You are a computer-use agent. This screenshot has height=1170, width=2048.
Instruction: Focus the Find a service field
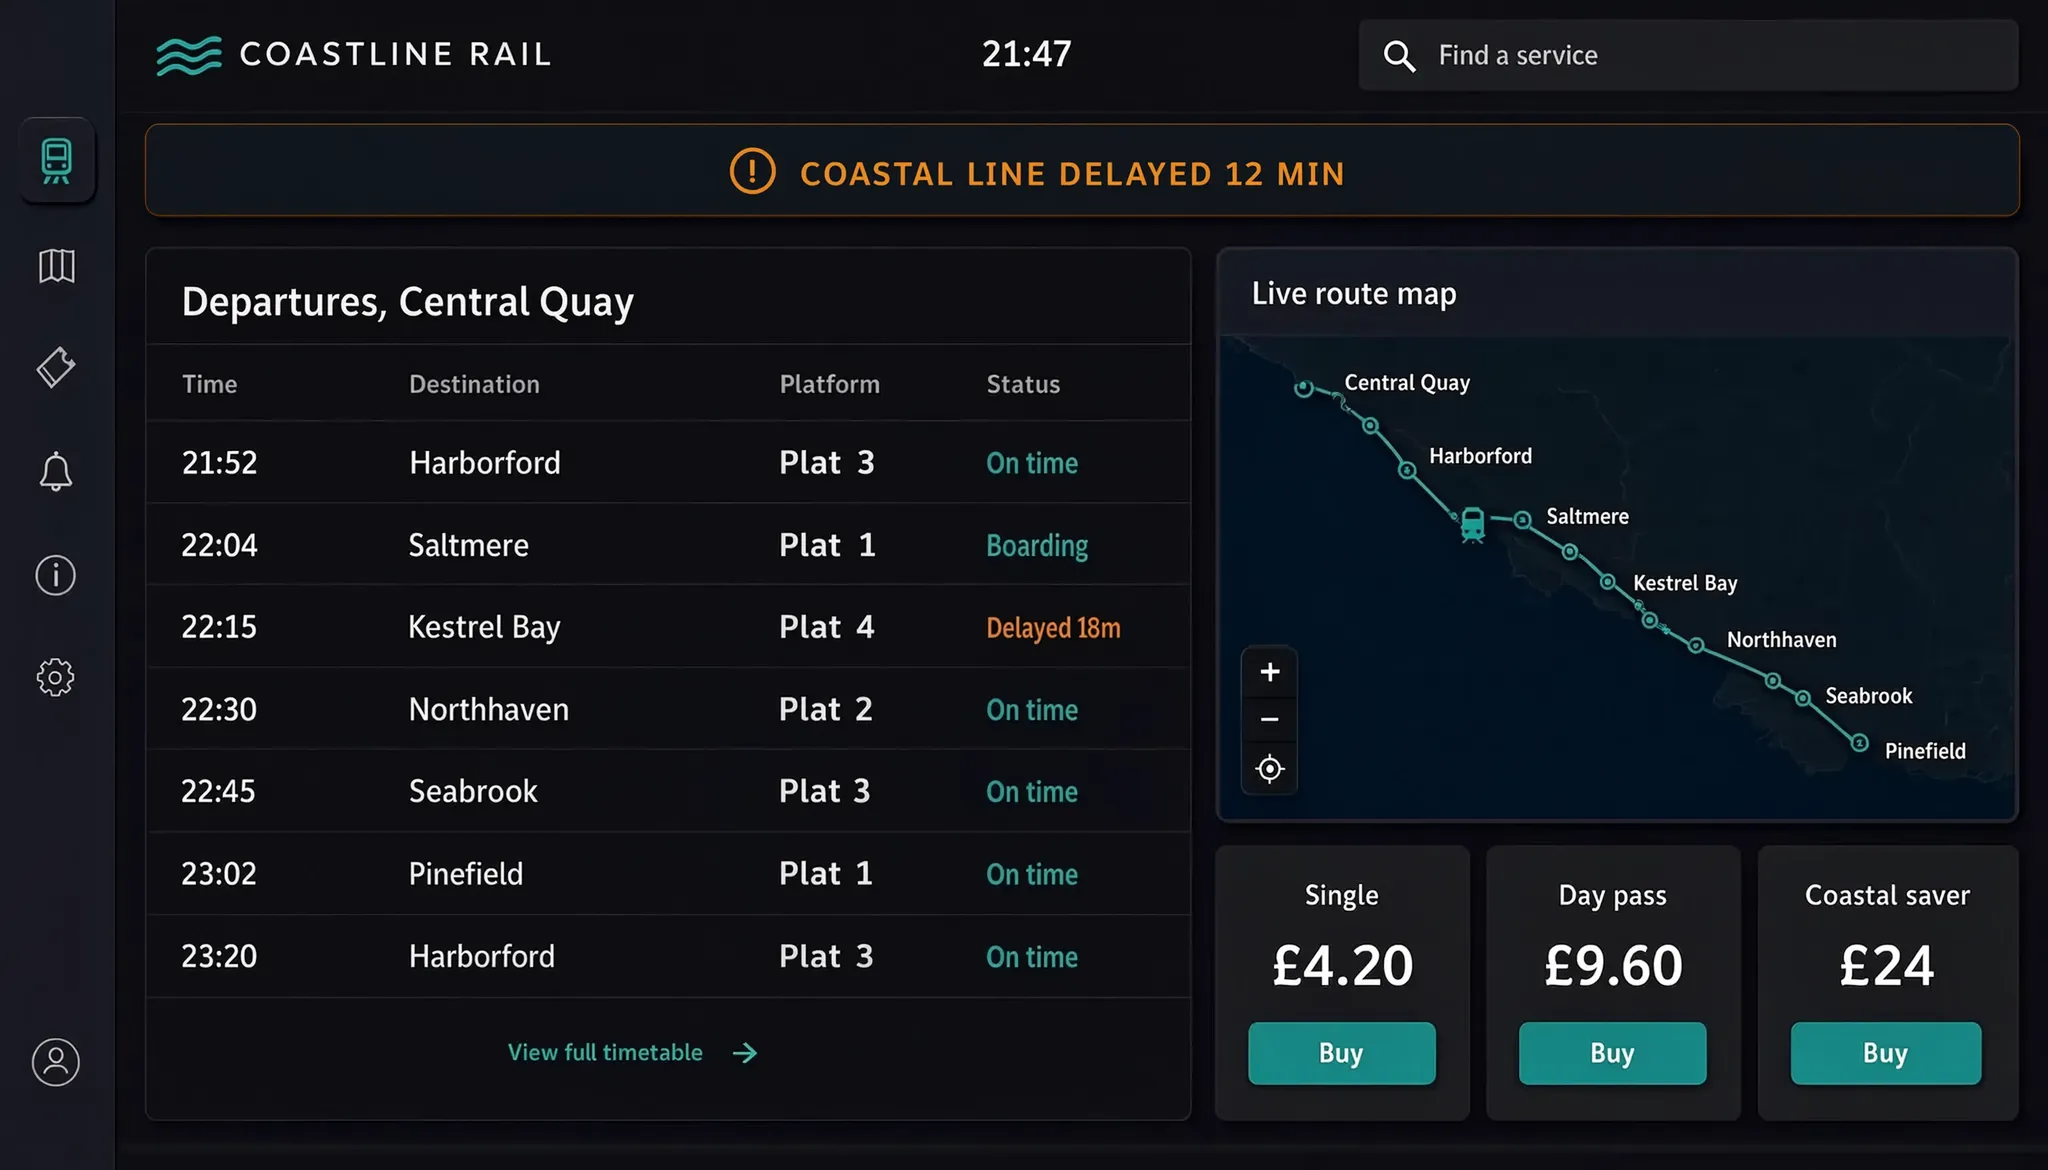(1688, 56)
